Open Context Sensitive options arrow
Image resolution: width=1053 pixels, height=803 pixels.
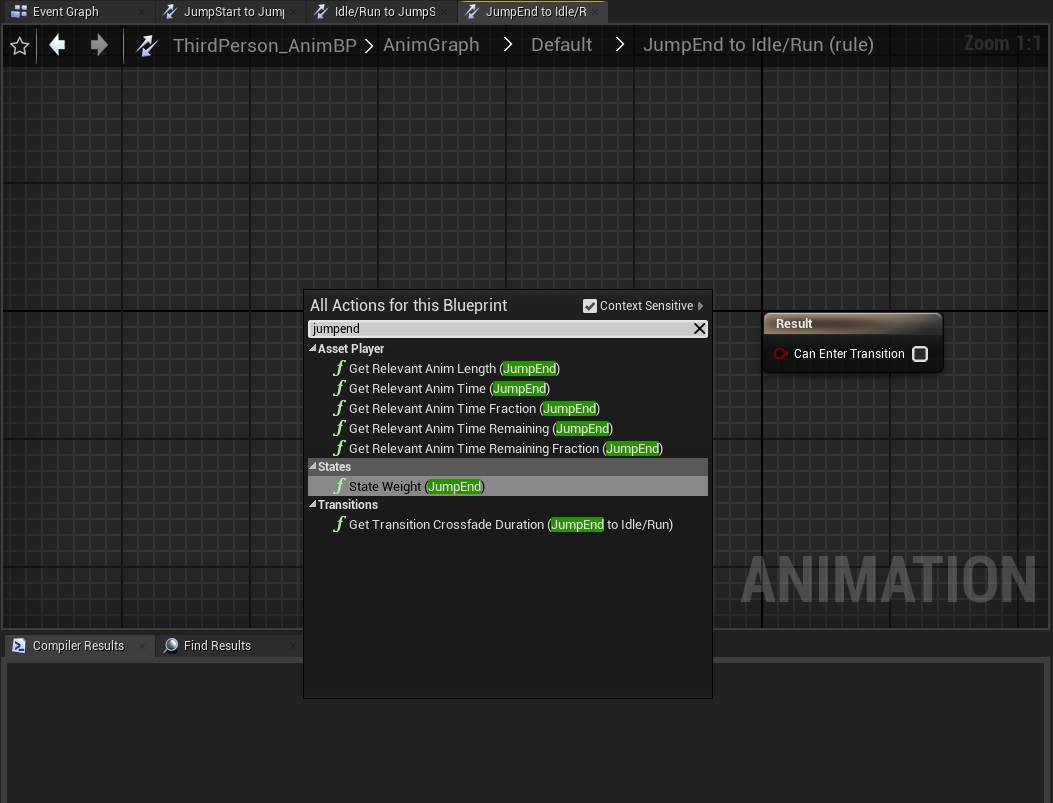point(700,306)
